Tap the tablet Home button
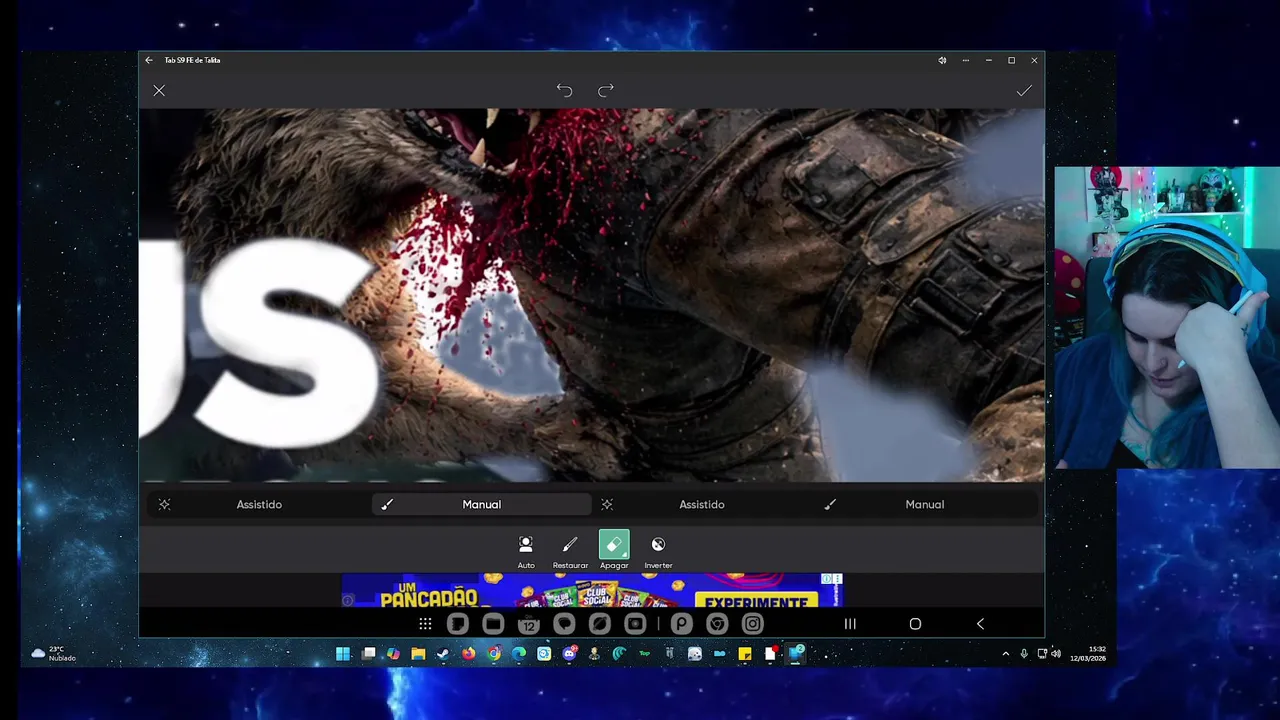This screenshot has height=720, width=1280. point(915,624)
